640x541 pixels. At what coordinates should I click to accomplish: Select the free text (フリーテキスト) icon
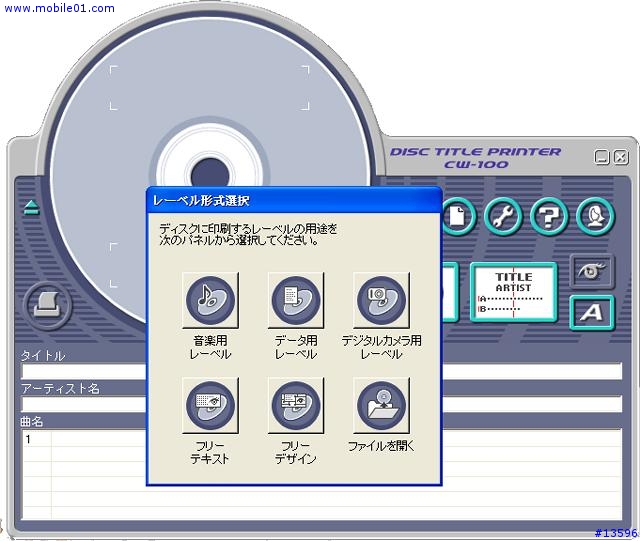[x=210, y=405]
